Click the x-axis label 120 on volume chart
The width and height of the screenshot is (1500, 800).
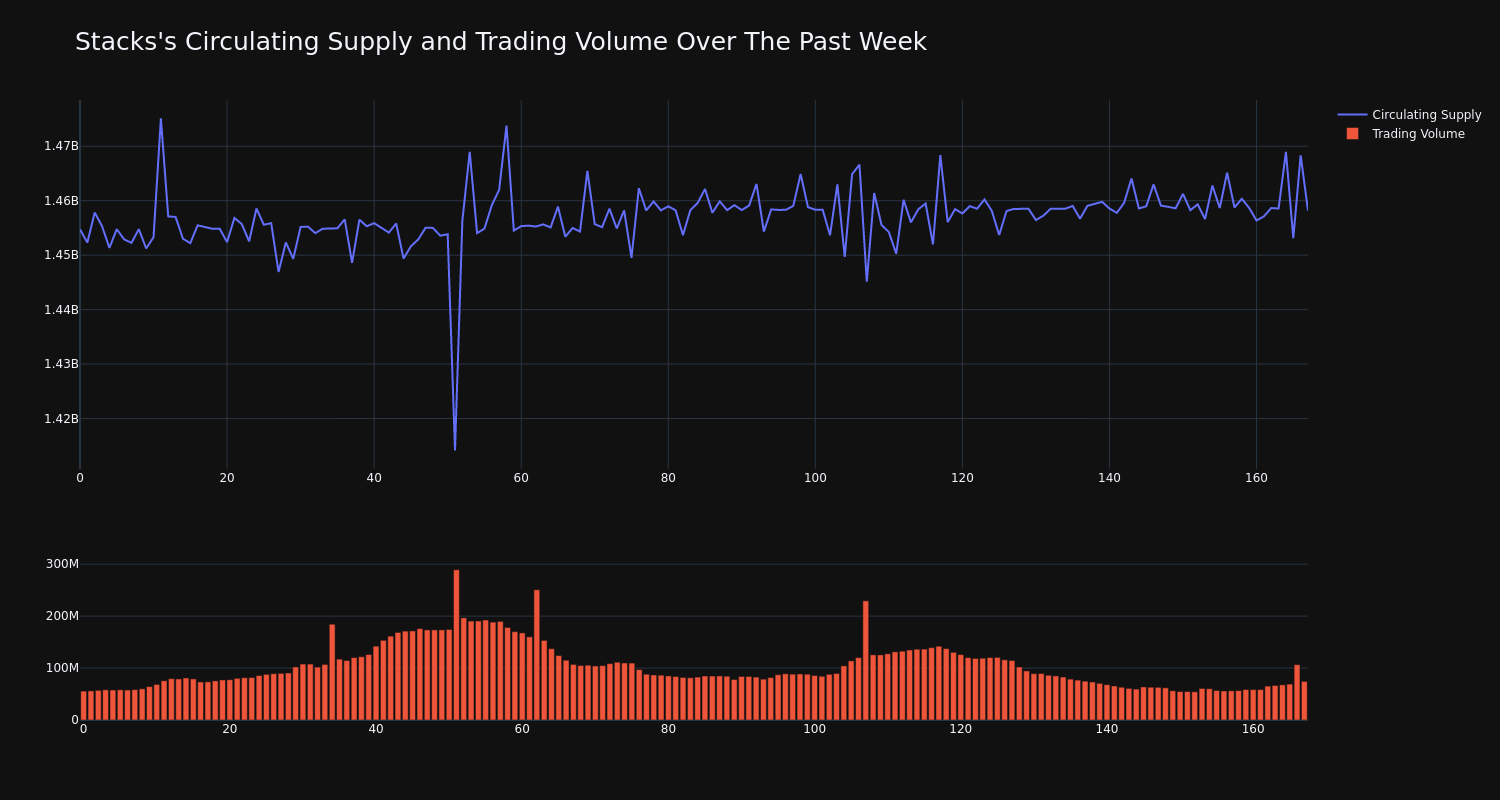(x=961, y=729)
